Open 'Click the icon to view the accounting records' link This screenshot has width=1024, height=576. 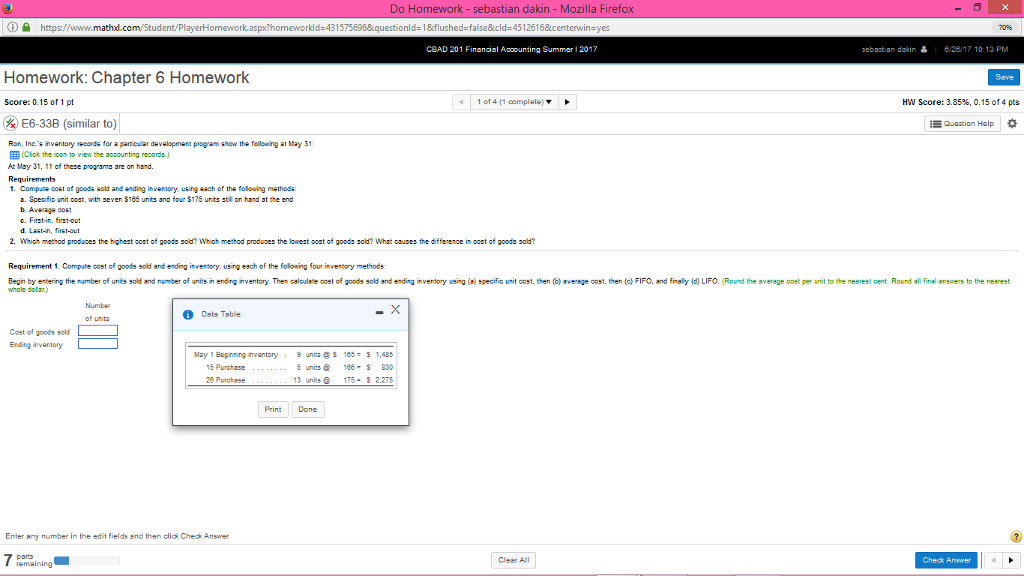[x=95, y=155]
